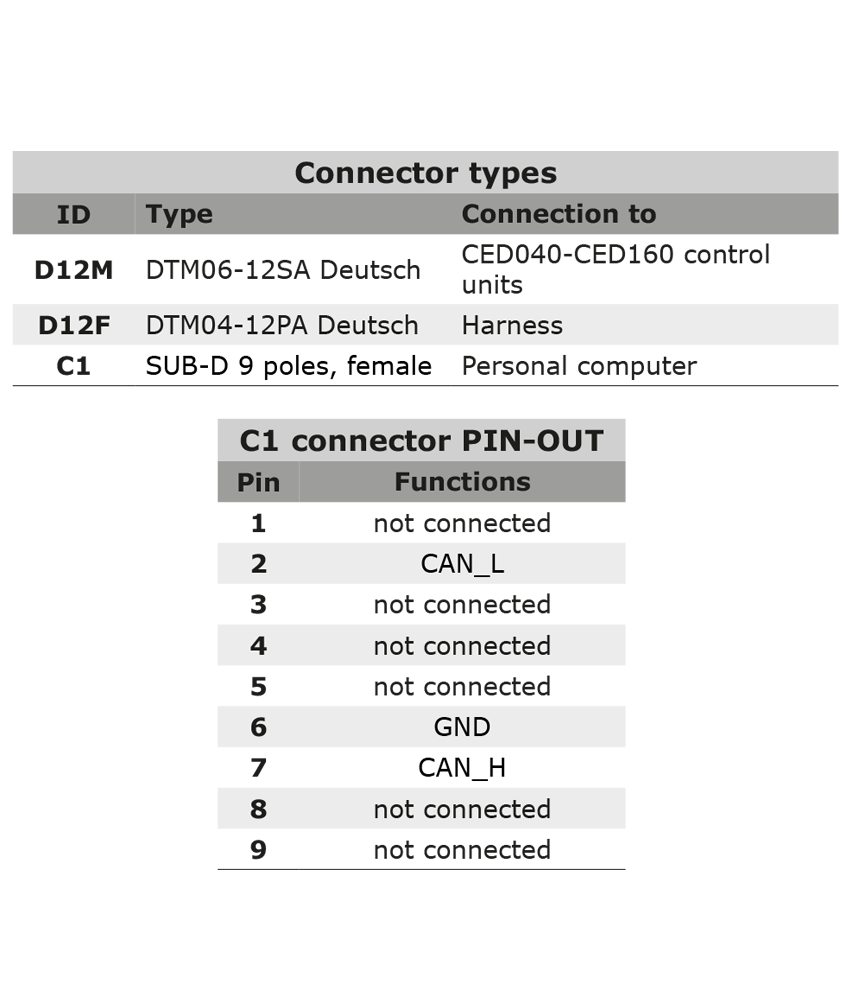Click the Type column header
The image size is (850, 1000).
tap(179, 214)
